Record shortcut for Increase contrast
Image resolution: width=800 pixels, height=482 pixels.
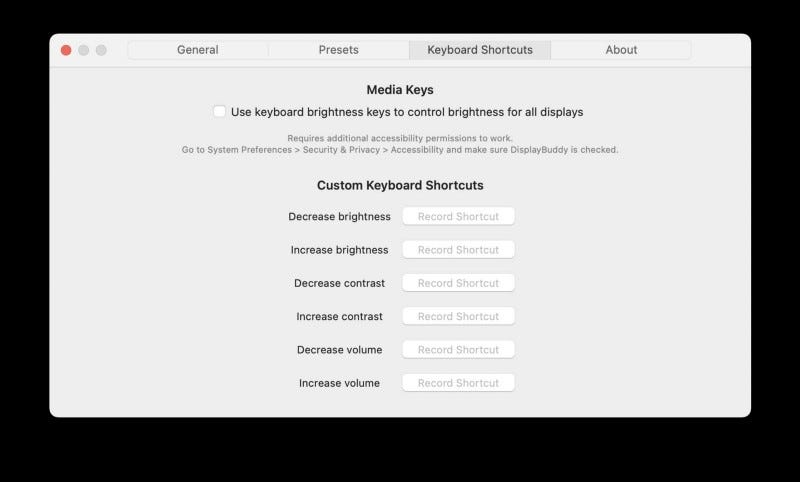[458, 316]
